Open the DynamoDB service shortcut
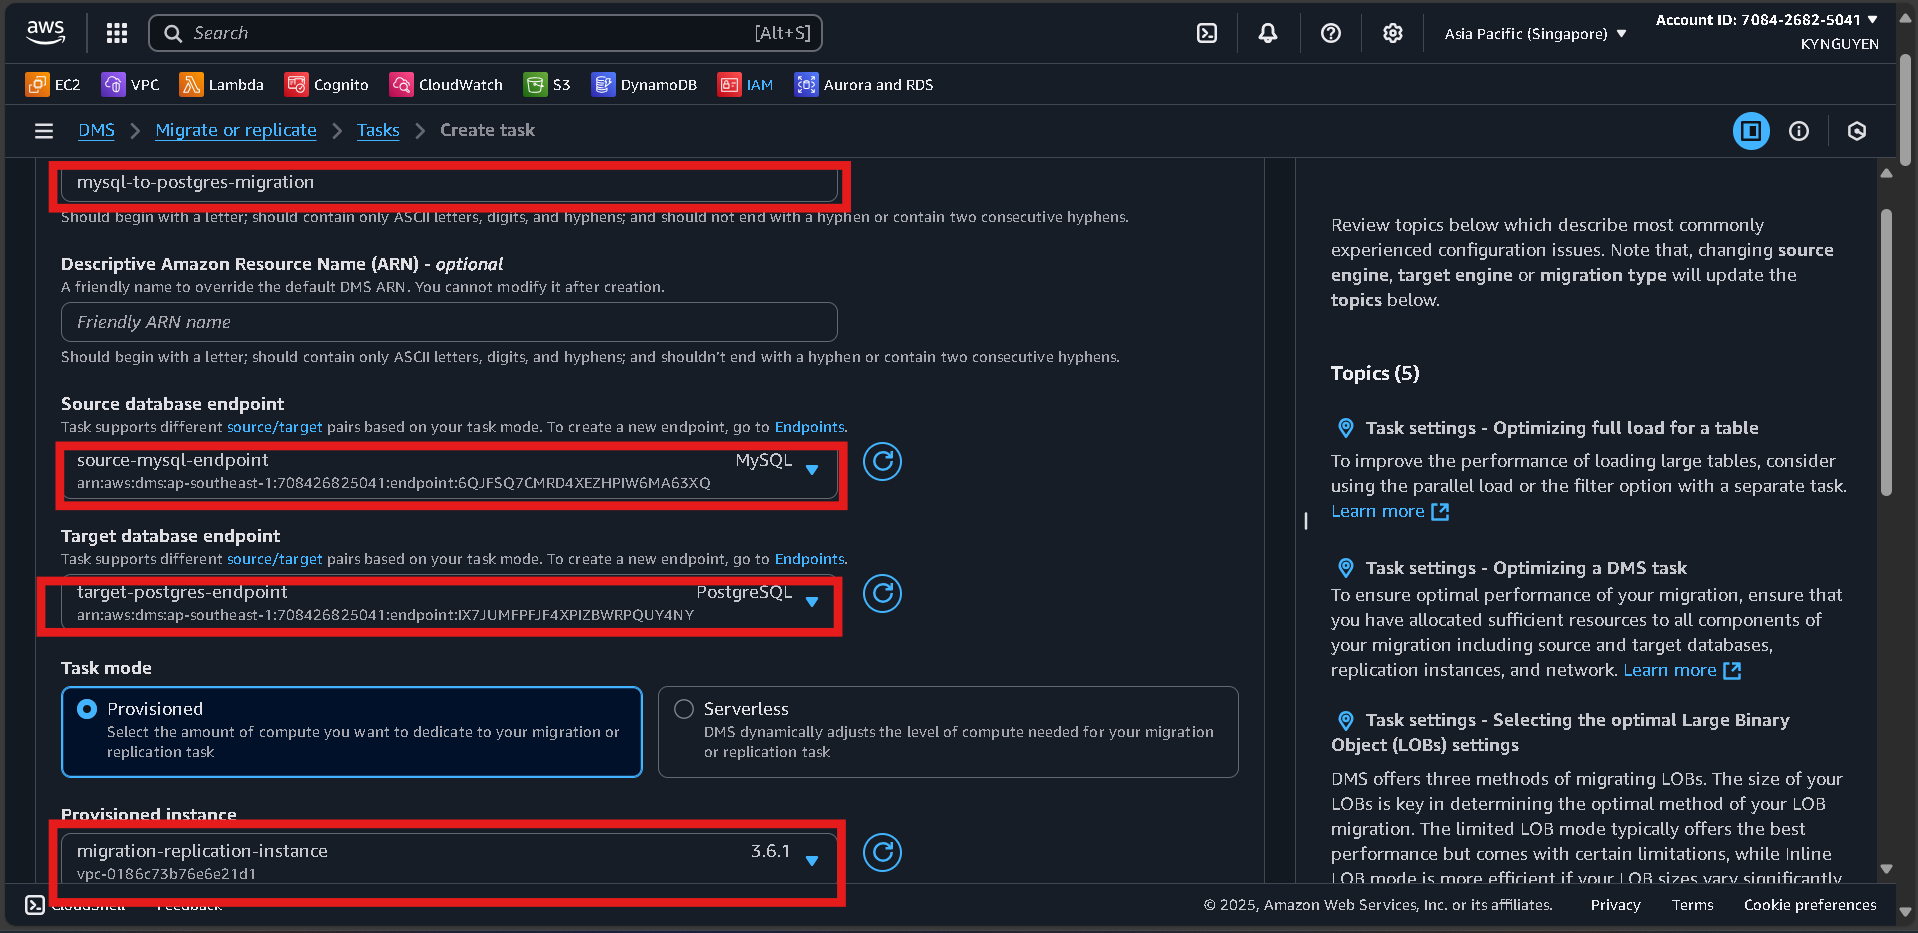Viewport: 1918px width, 933px height. pyautogui.click(x=644, y=85)
